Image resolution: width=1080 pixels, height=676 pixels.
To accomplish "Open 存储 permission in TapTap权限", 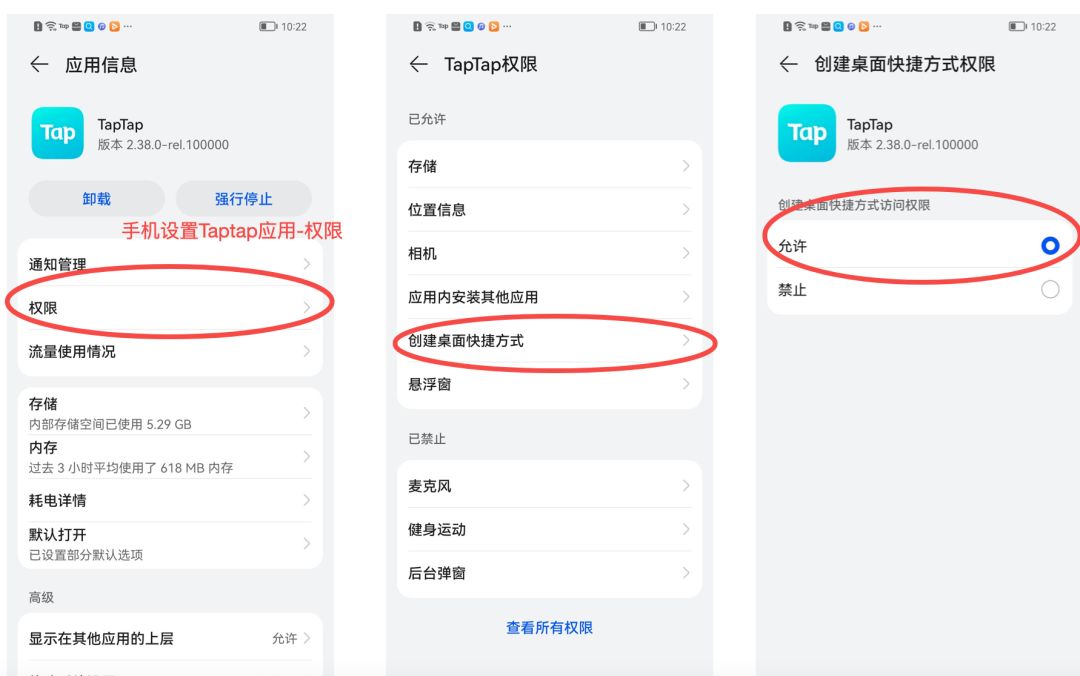I will click(549, 165).
